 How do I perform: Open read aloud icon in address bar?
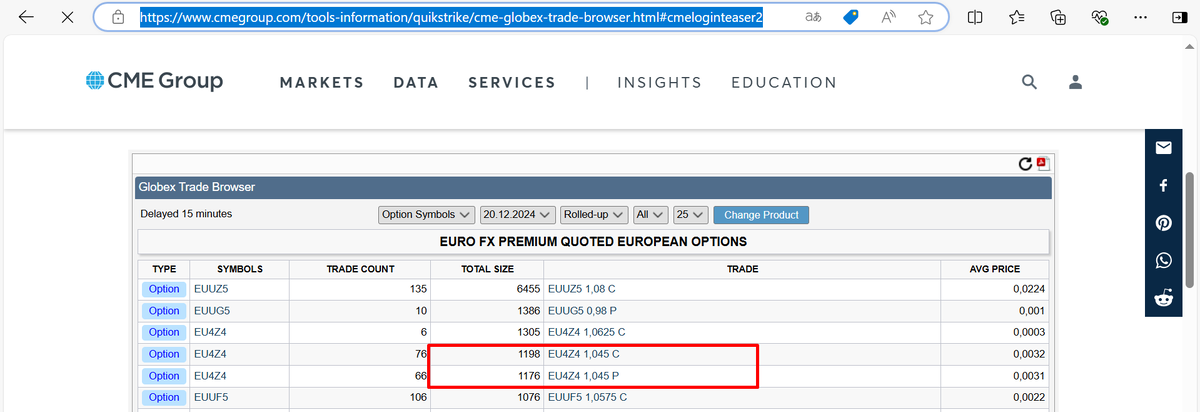click(889, 17)
